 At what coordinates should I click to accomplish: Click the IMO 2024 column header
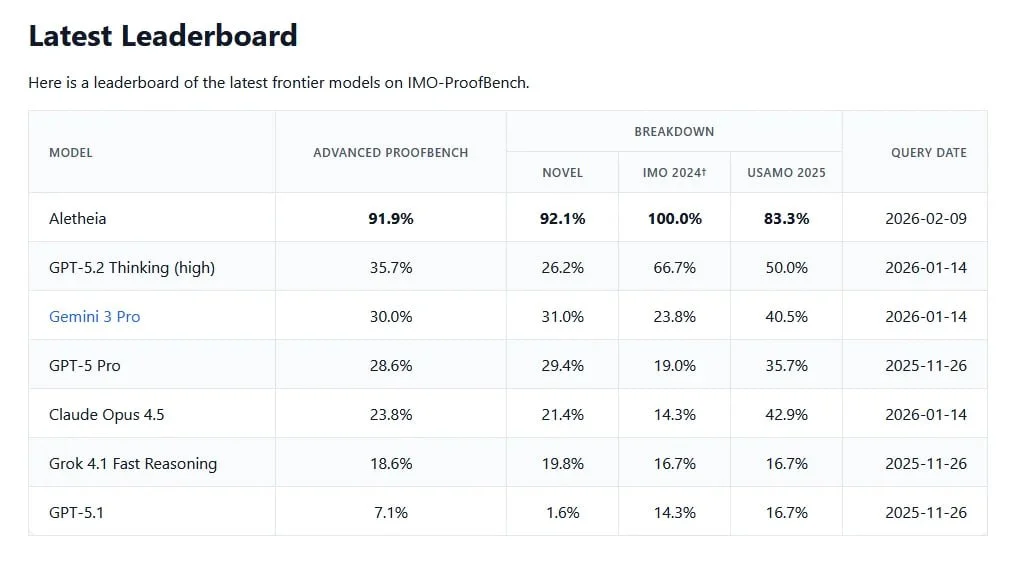pos(674,173)
